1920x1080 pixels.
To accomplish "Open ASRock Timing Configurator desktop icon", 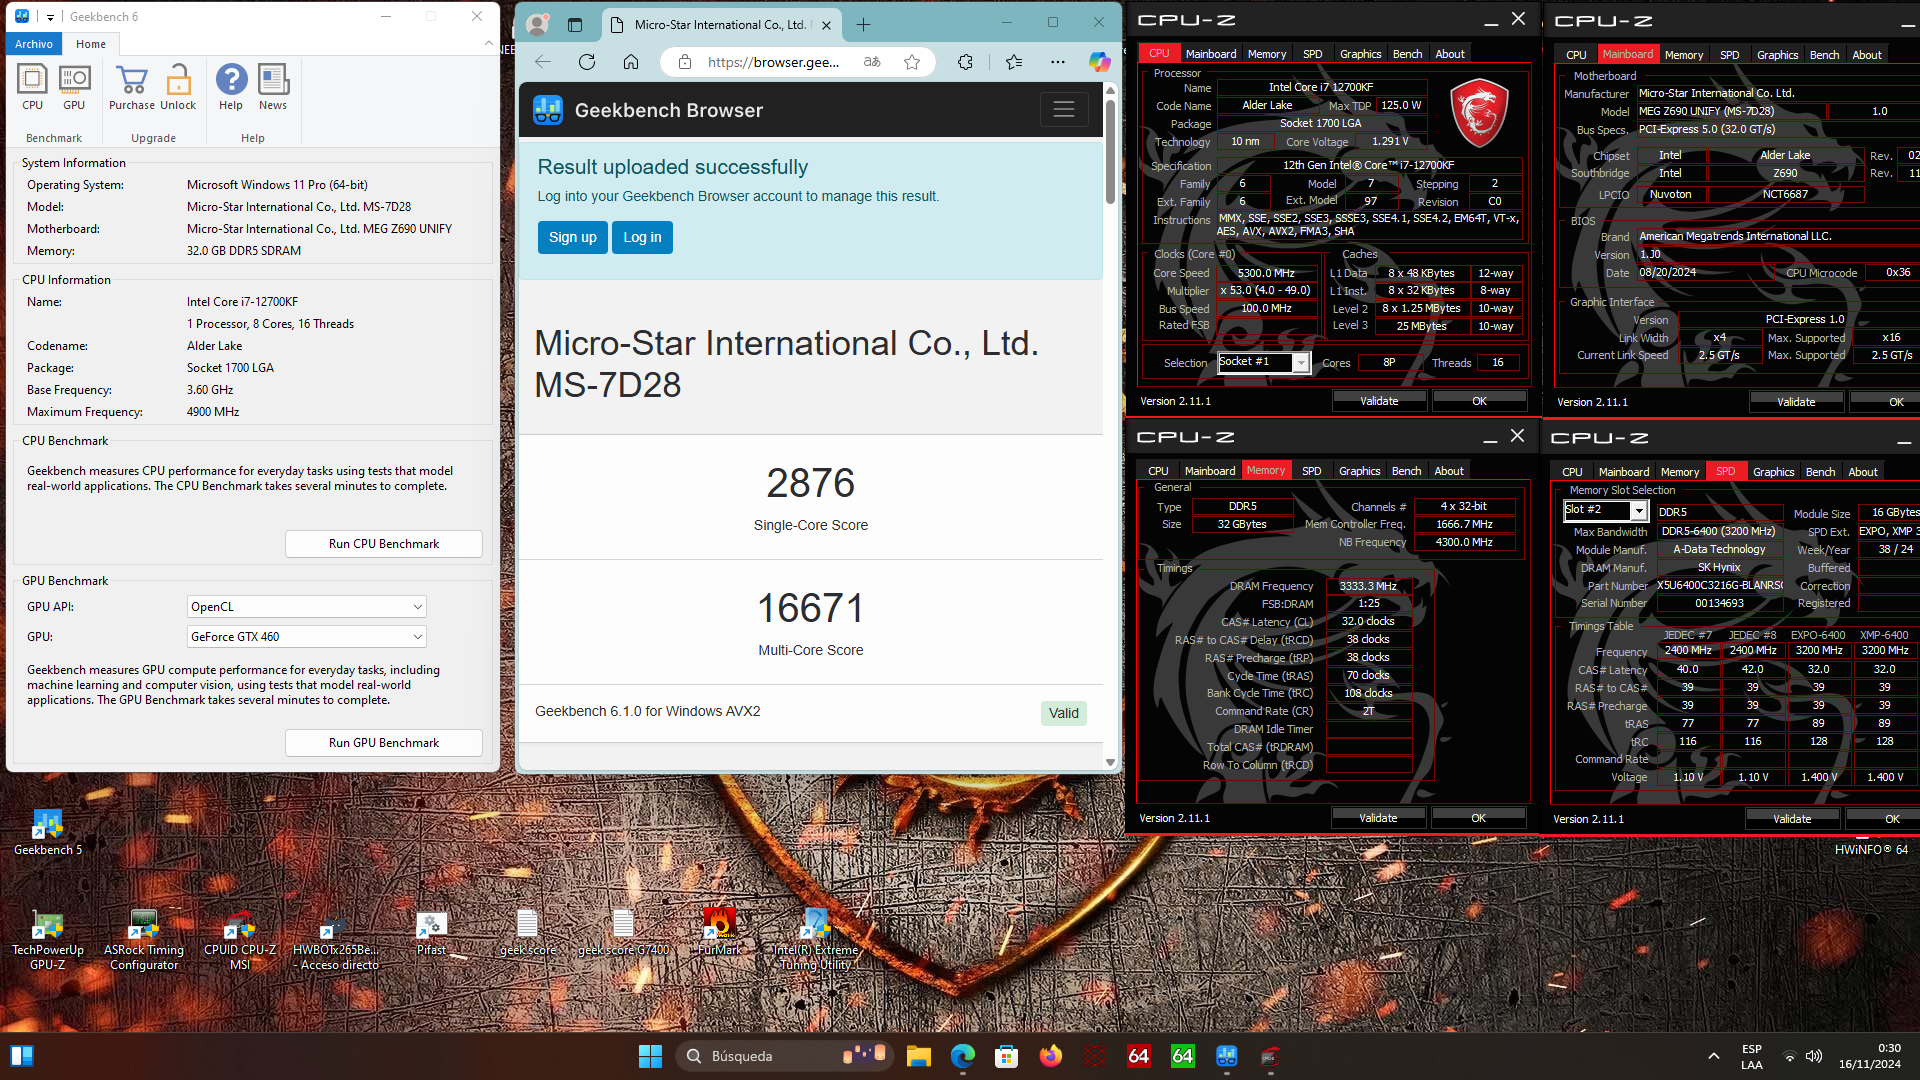I will click(144, 941).
